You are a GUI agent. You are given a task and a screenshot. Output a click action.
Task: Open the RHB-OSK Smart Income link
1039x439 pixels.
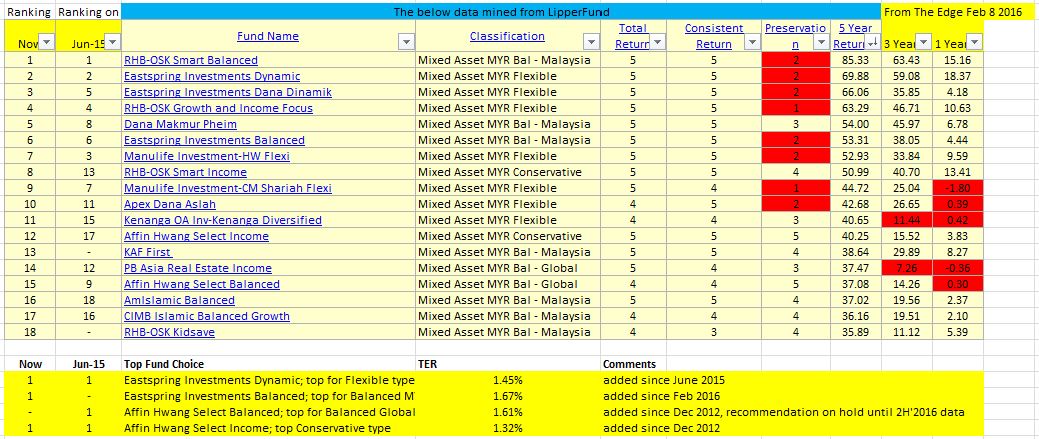click(x=185, y=172)
